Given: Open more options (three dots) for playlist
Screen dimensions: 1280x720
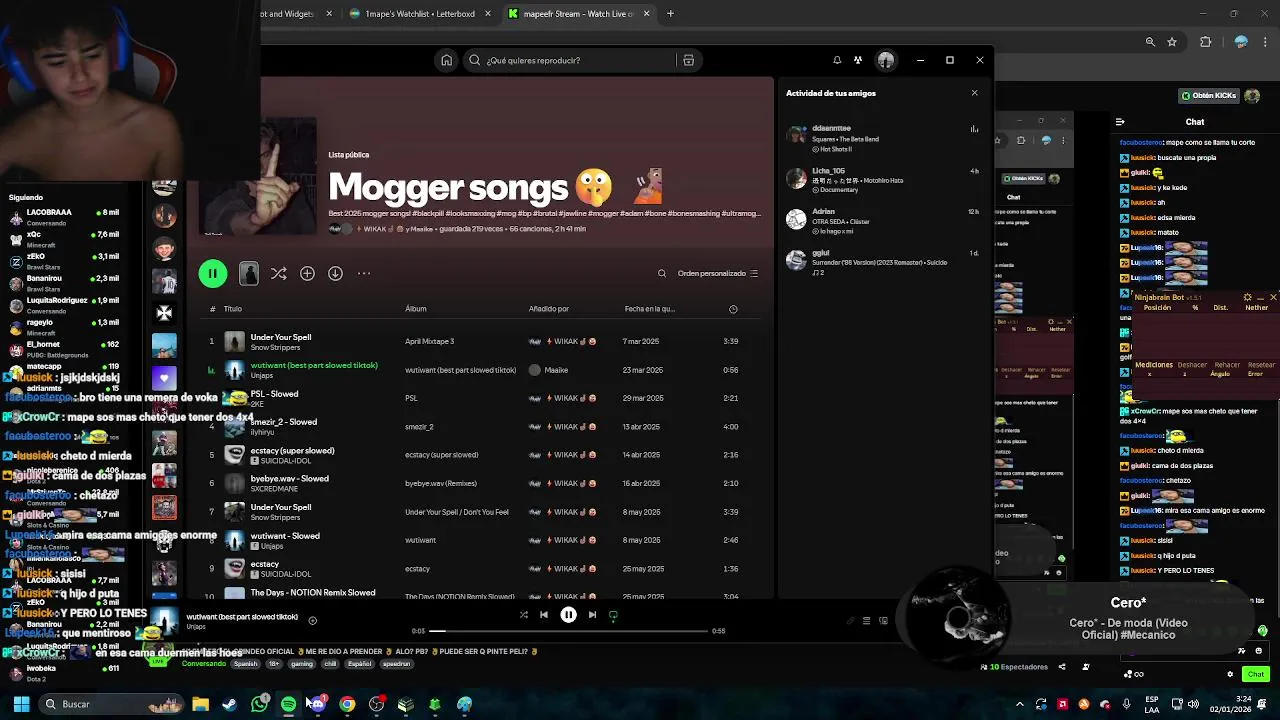Looking at the screenshot, I should [364, 273].
